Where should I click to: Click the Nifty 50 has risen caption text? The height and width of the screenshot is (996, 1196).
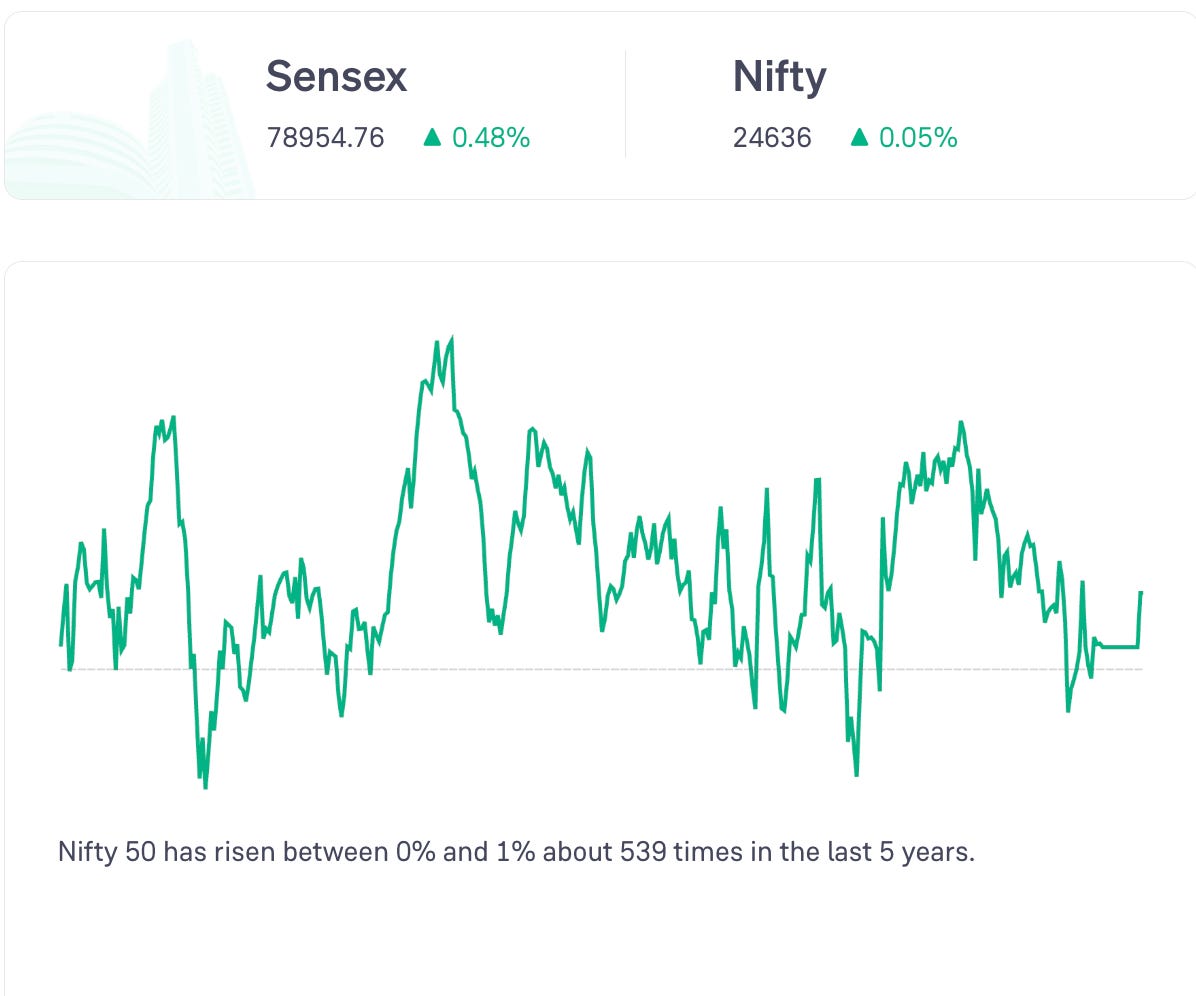516,852
